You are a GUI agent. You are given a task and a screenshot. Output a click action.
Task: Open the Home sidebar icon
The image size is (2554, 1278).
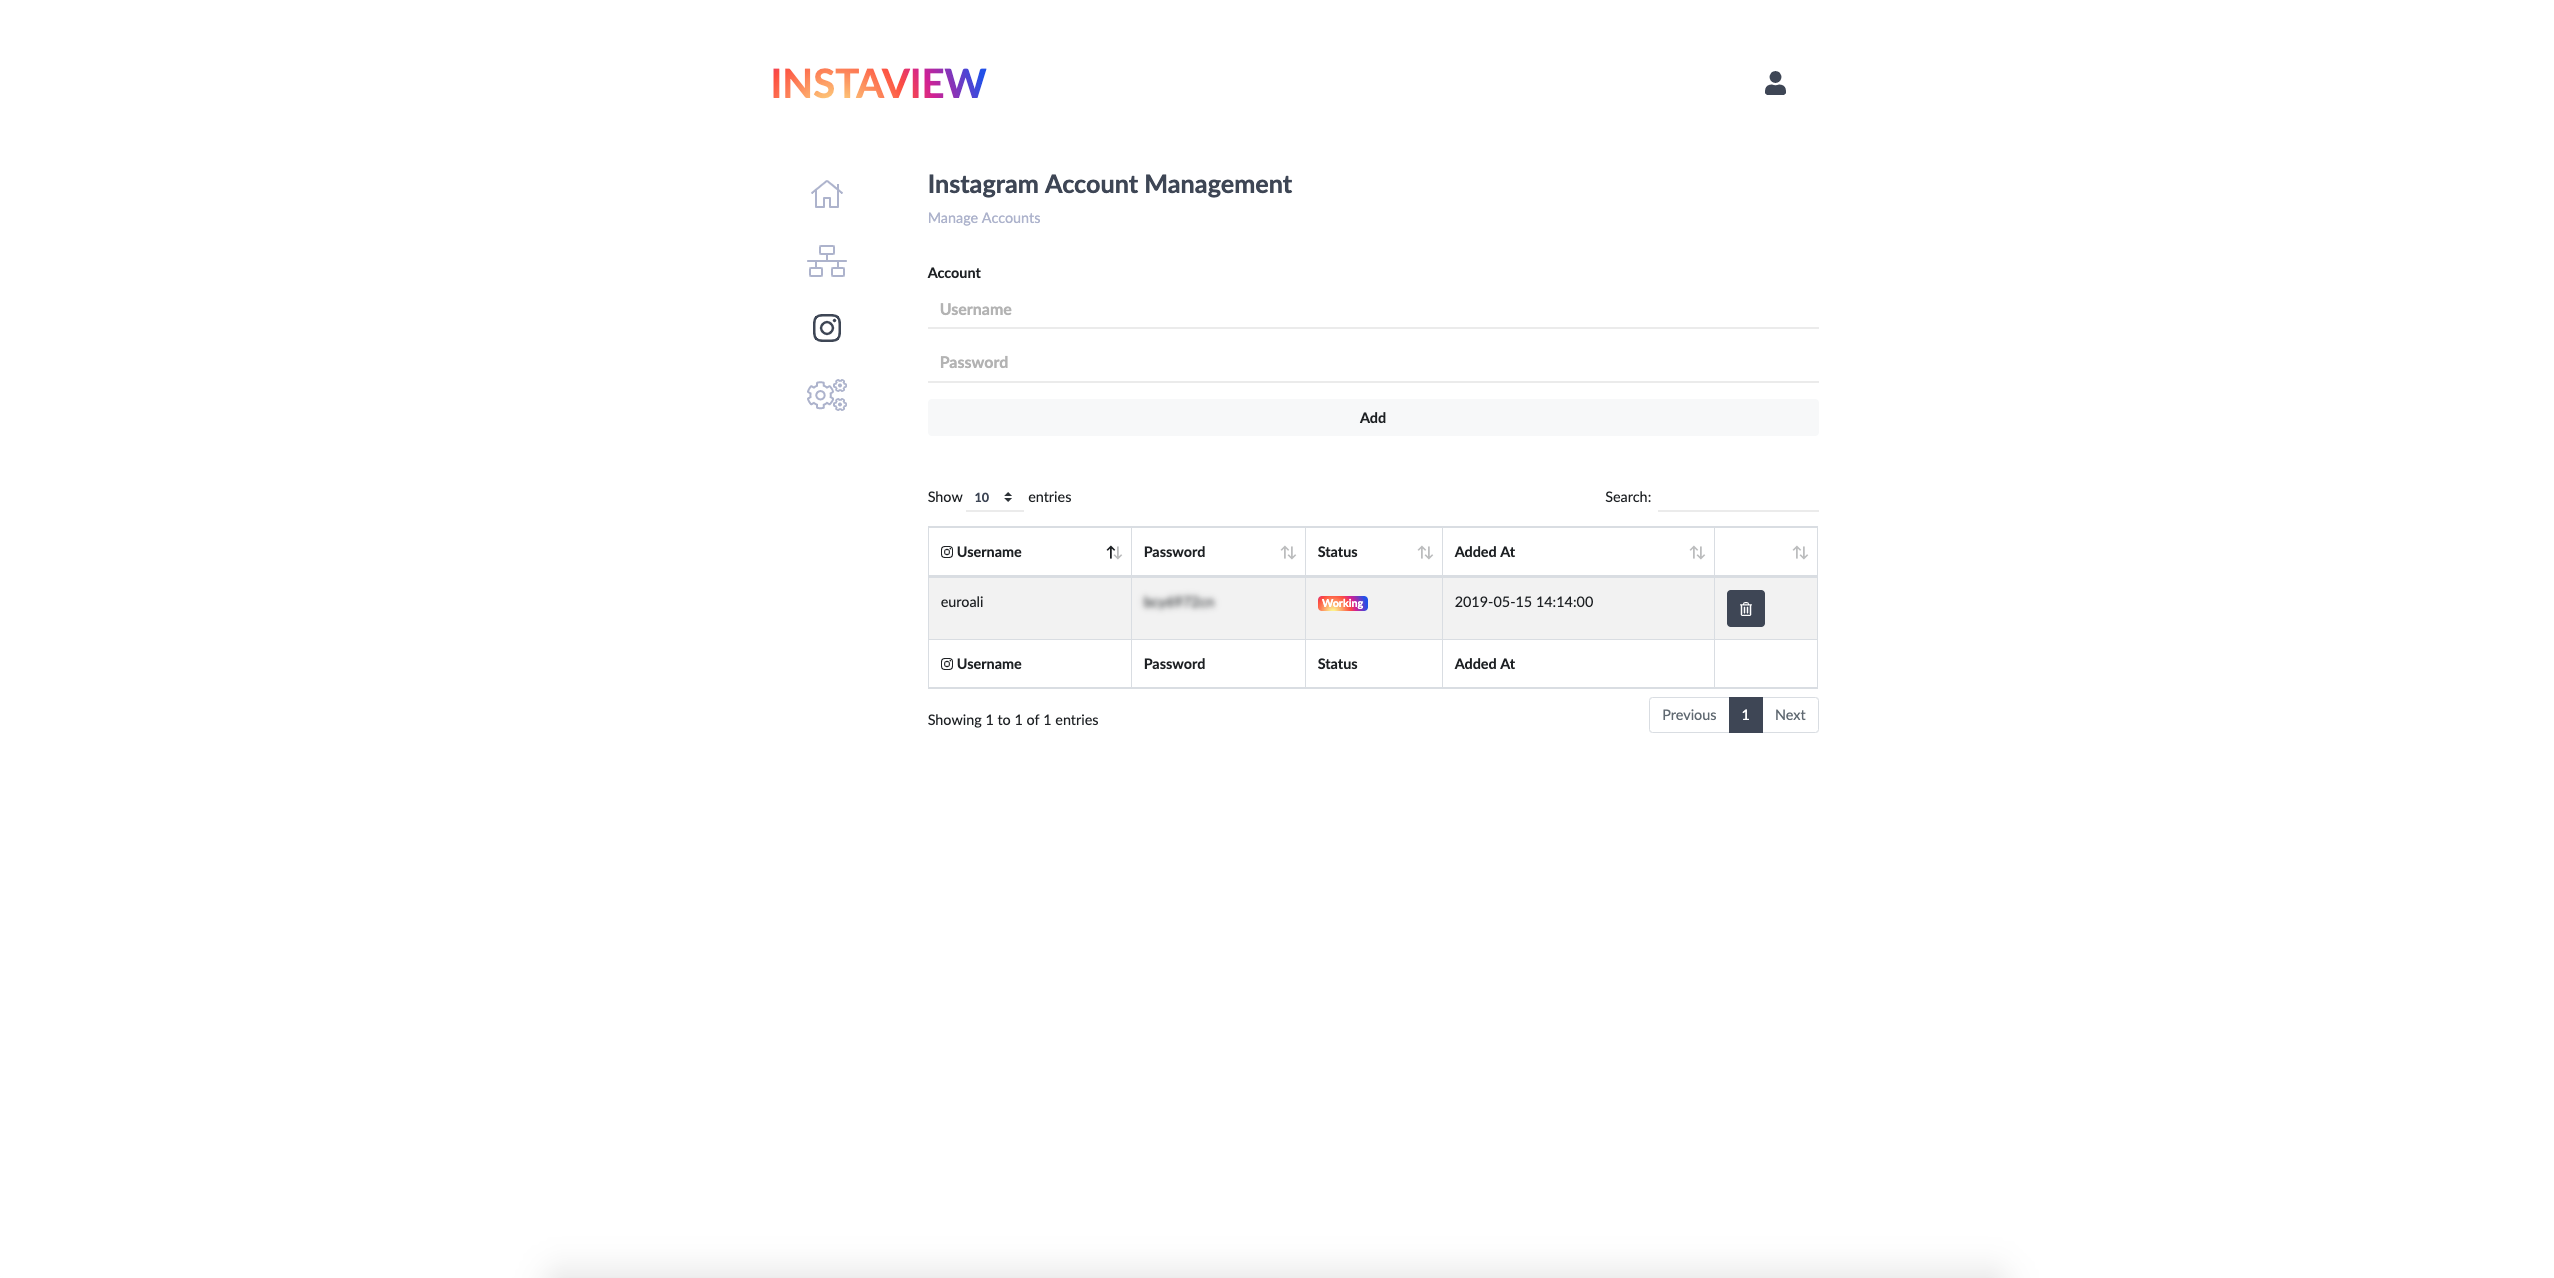826,193
